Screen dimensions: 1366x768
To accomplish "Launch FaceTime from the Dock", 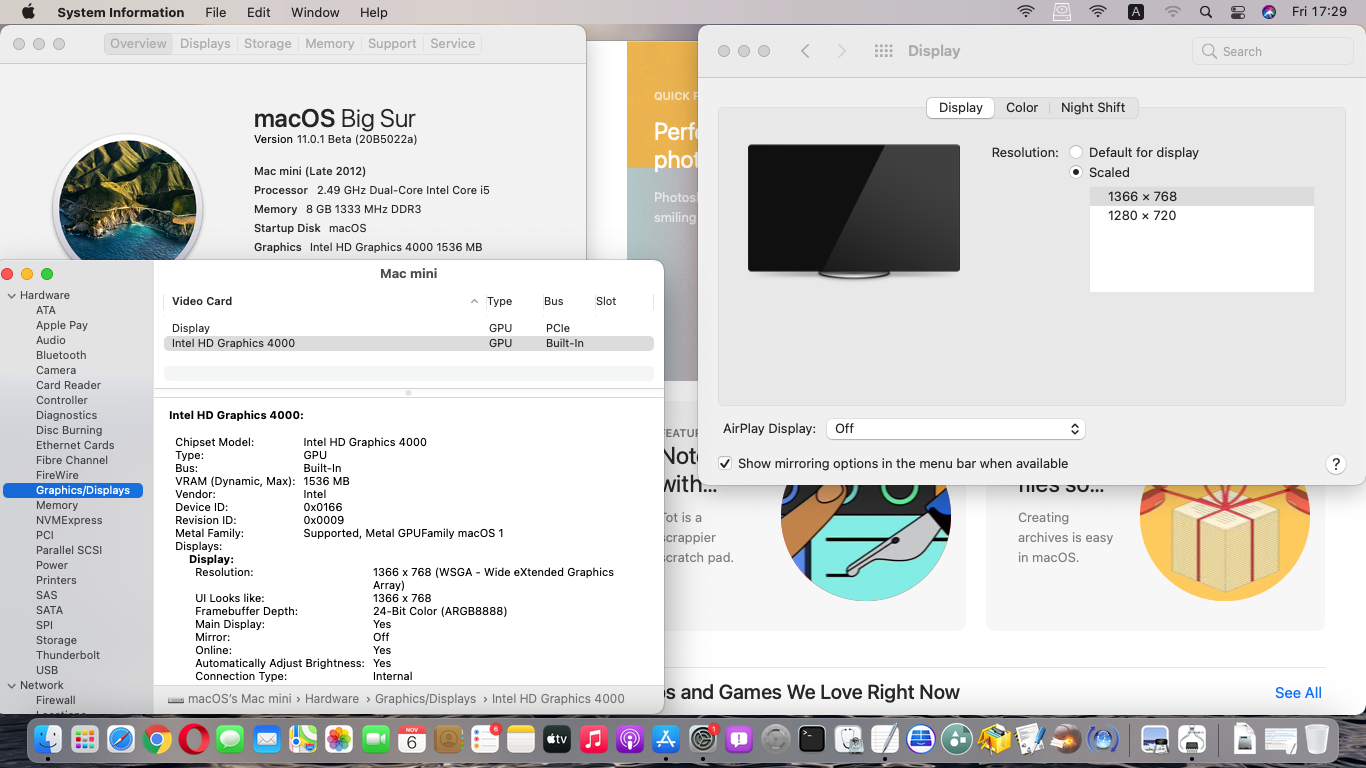I will (375, 740).
